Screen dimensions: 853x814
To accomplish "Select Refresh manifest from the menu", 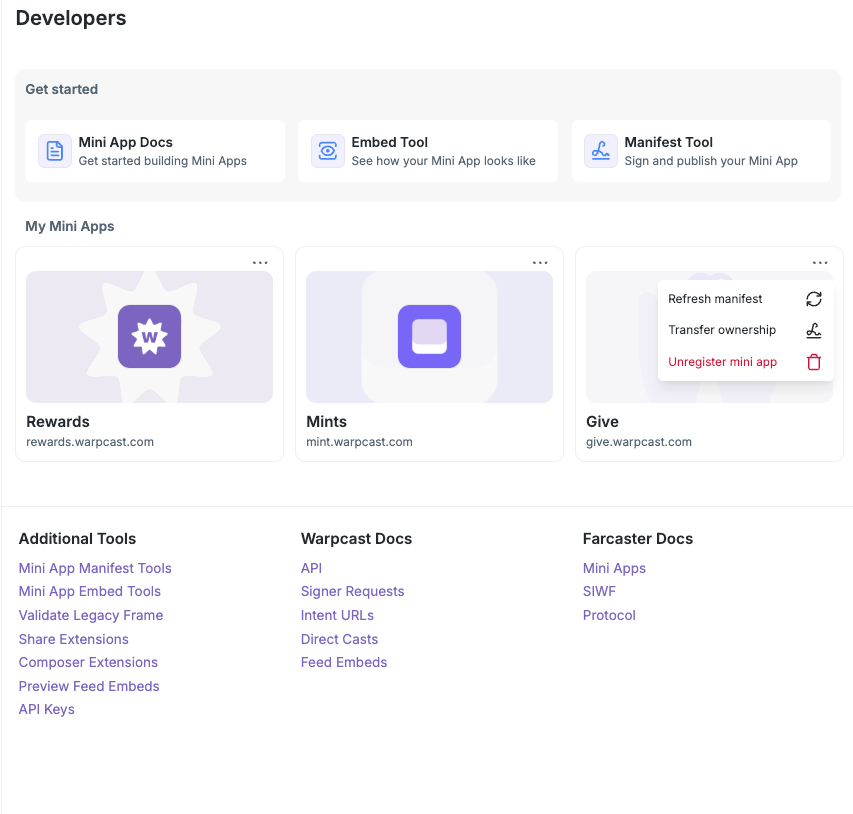I will [x=715, y=299].
